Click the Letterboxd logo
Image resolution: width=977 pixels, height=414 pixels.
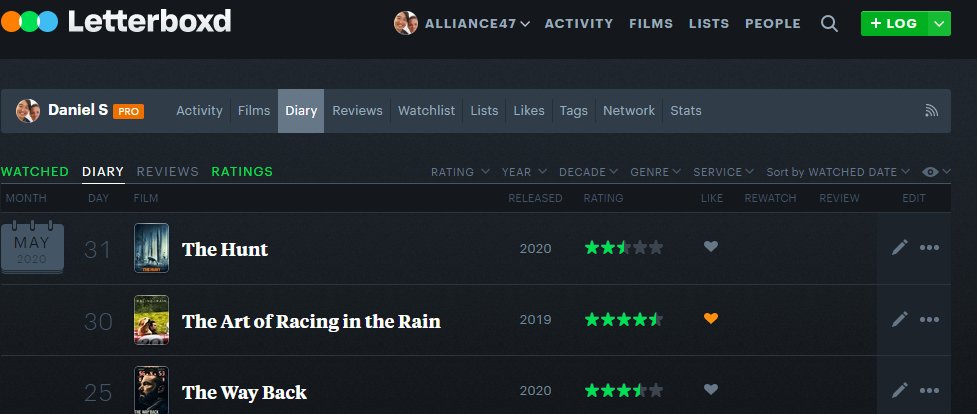[117, 21]
